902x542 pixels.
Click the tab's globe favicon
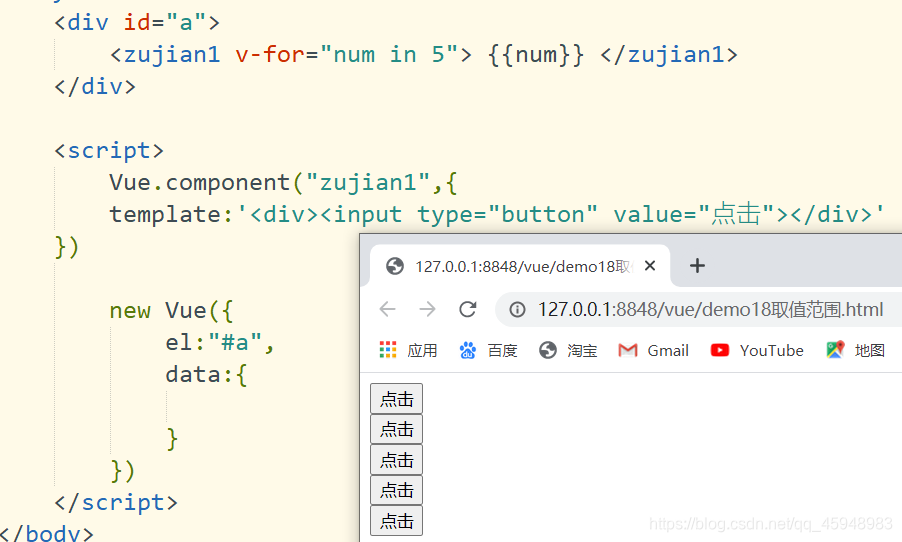click(395, 266)
